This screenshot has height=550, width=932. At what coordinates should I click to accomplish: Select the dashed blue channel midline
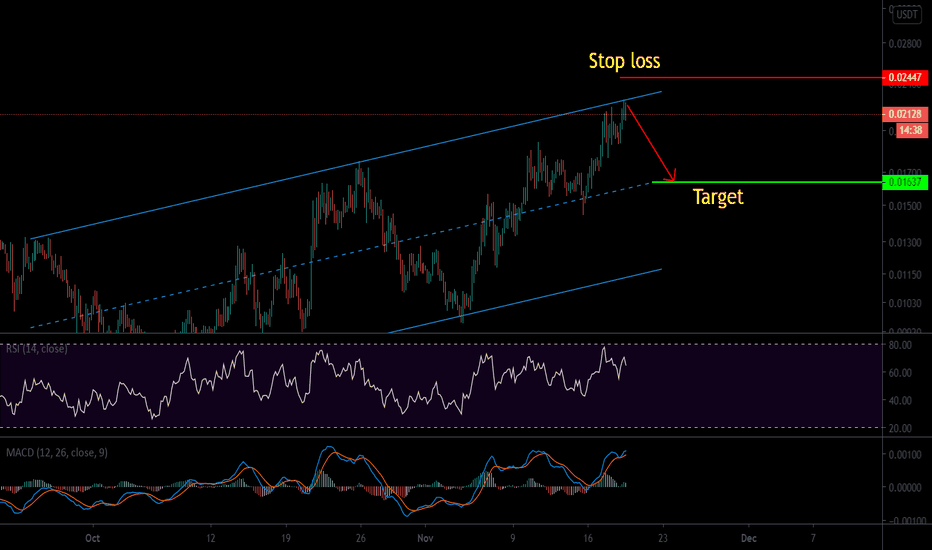(x=341, y=254)
